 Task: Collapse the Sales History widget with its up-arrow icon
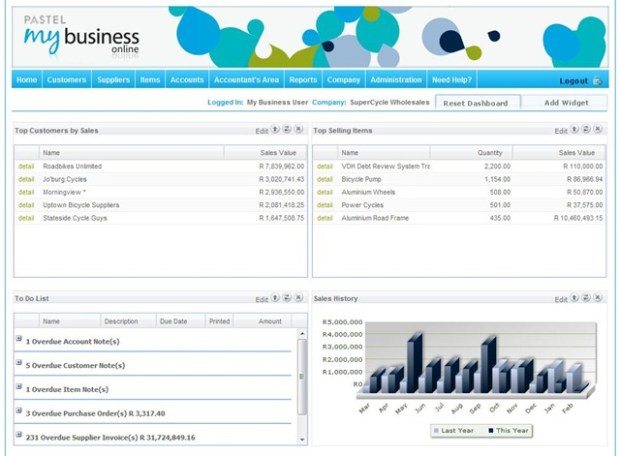575,298
